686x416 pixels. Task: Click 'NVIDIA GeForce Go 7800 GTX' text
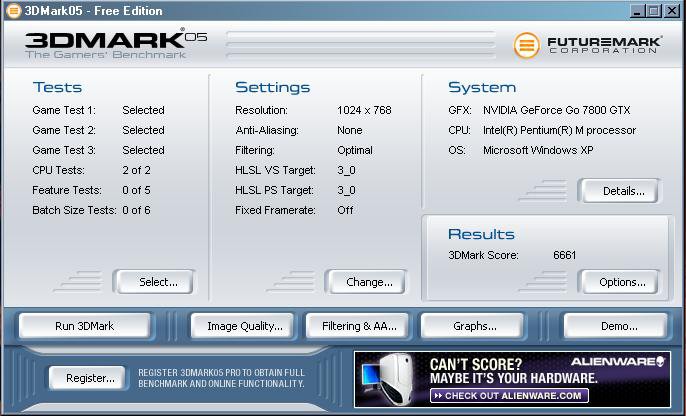click(556, 110)
